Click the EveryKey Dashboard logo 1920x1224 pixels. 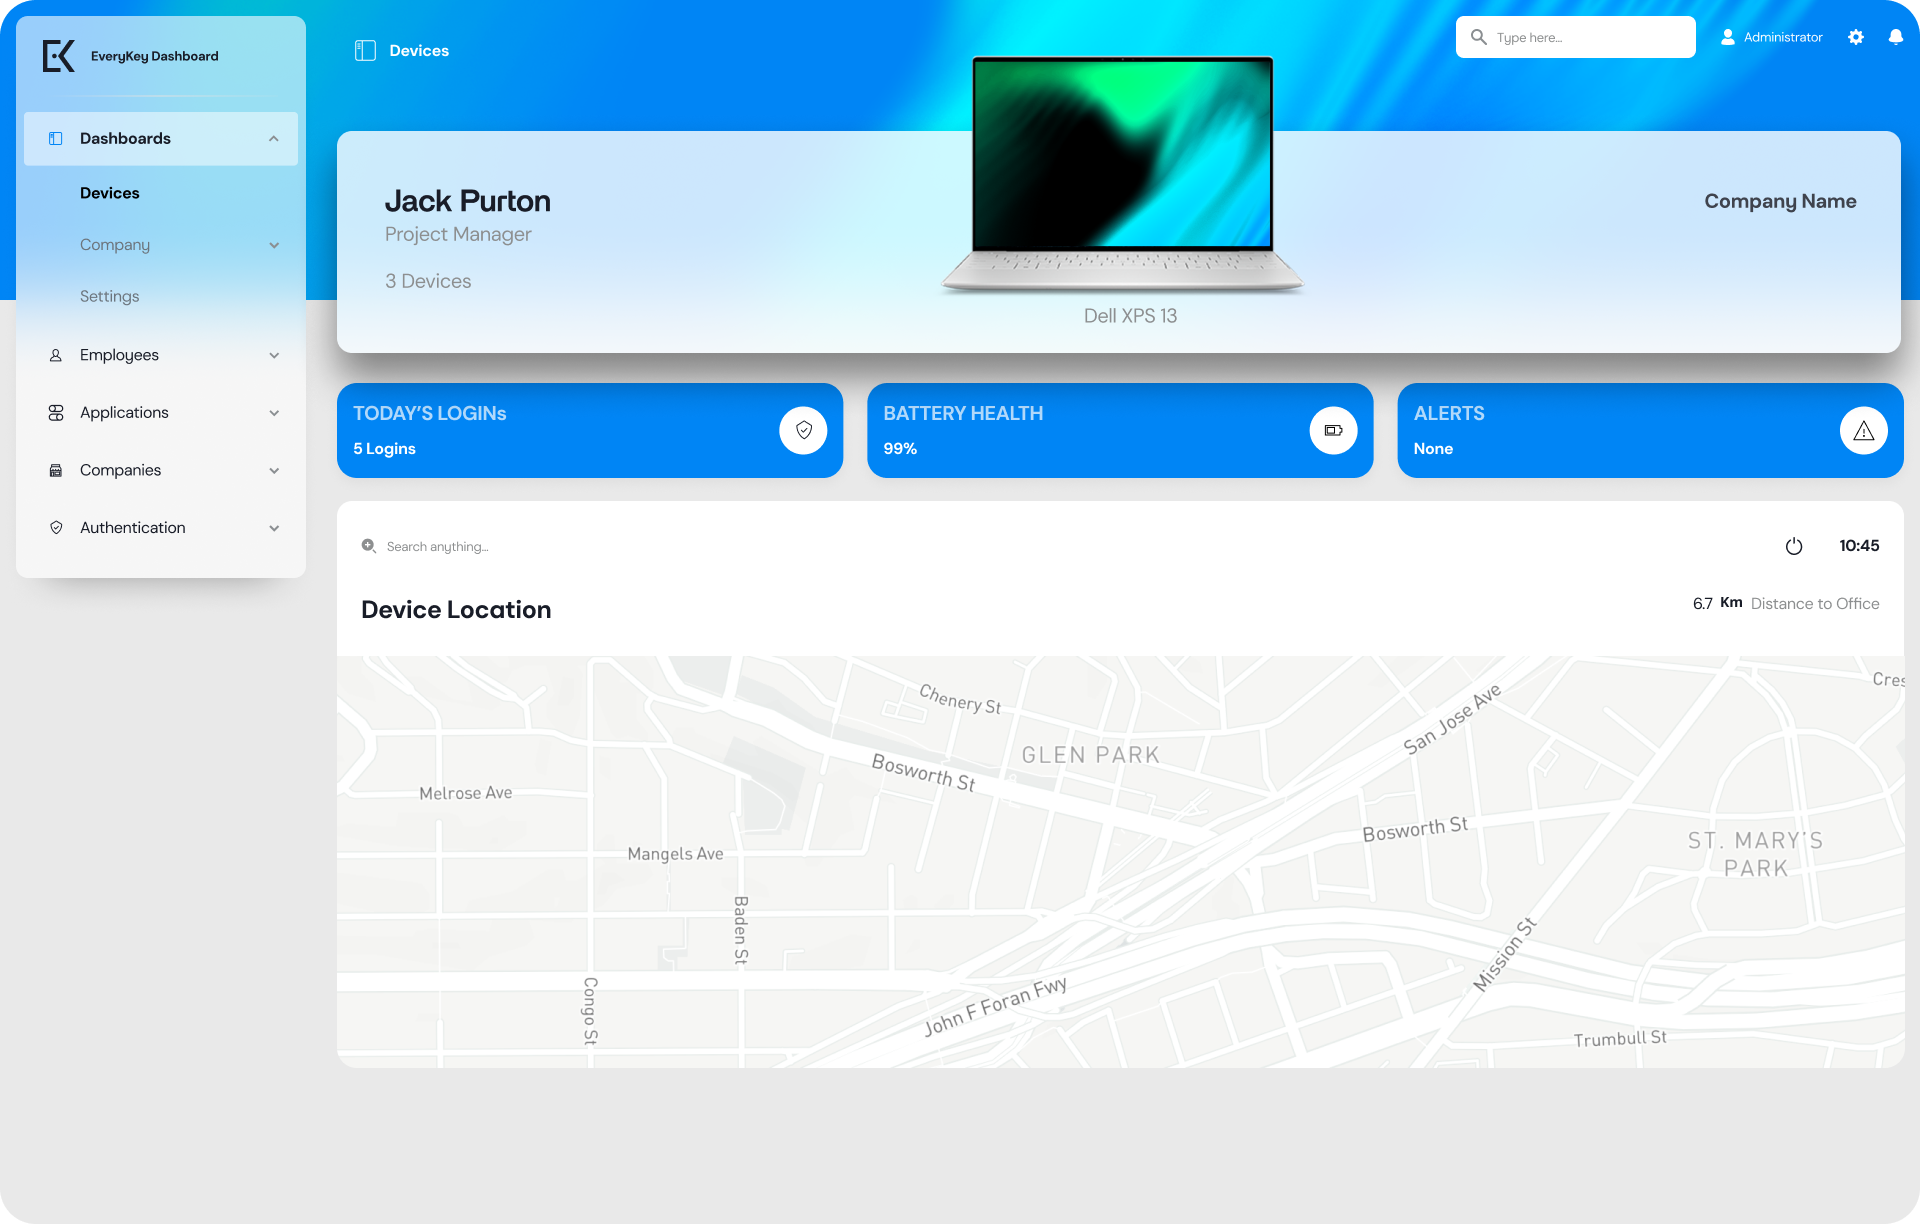coord(58,56)
